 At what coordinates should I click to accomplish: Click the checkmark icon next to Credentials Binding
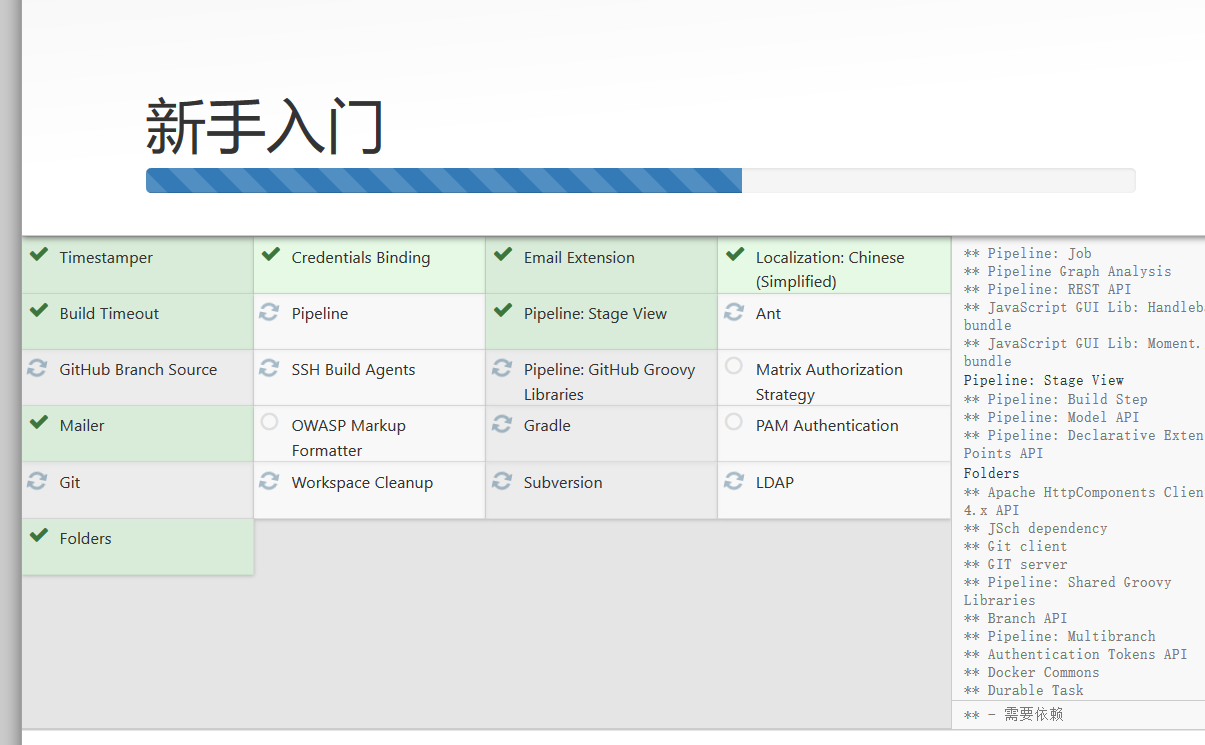270,255
